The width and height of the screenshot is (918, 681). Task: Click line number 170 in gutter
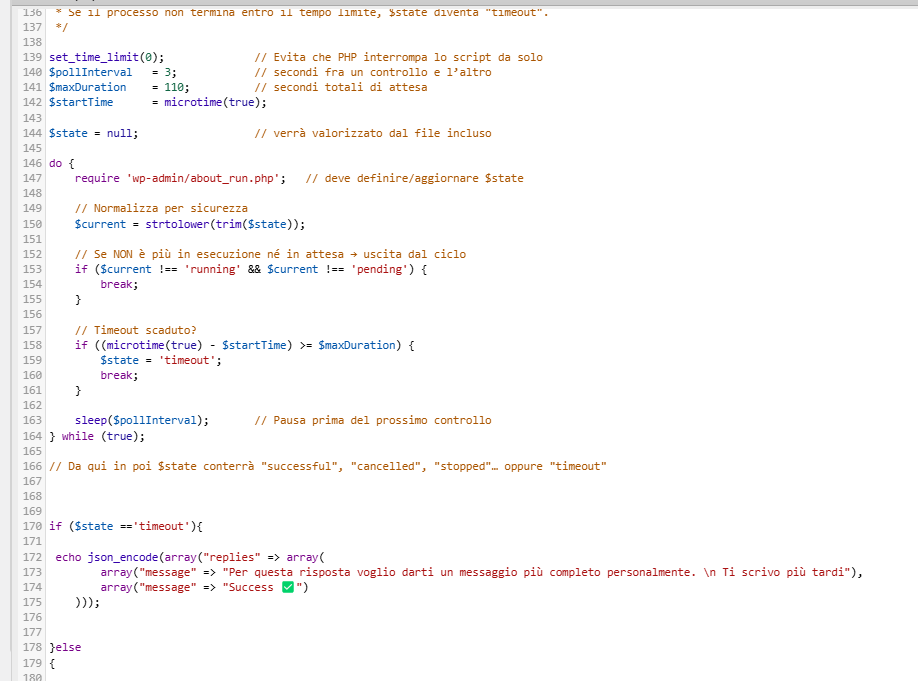(32, 526)
